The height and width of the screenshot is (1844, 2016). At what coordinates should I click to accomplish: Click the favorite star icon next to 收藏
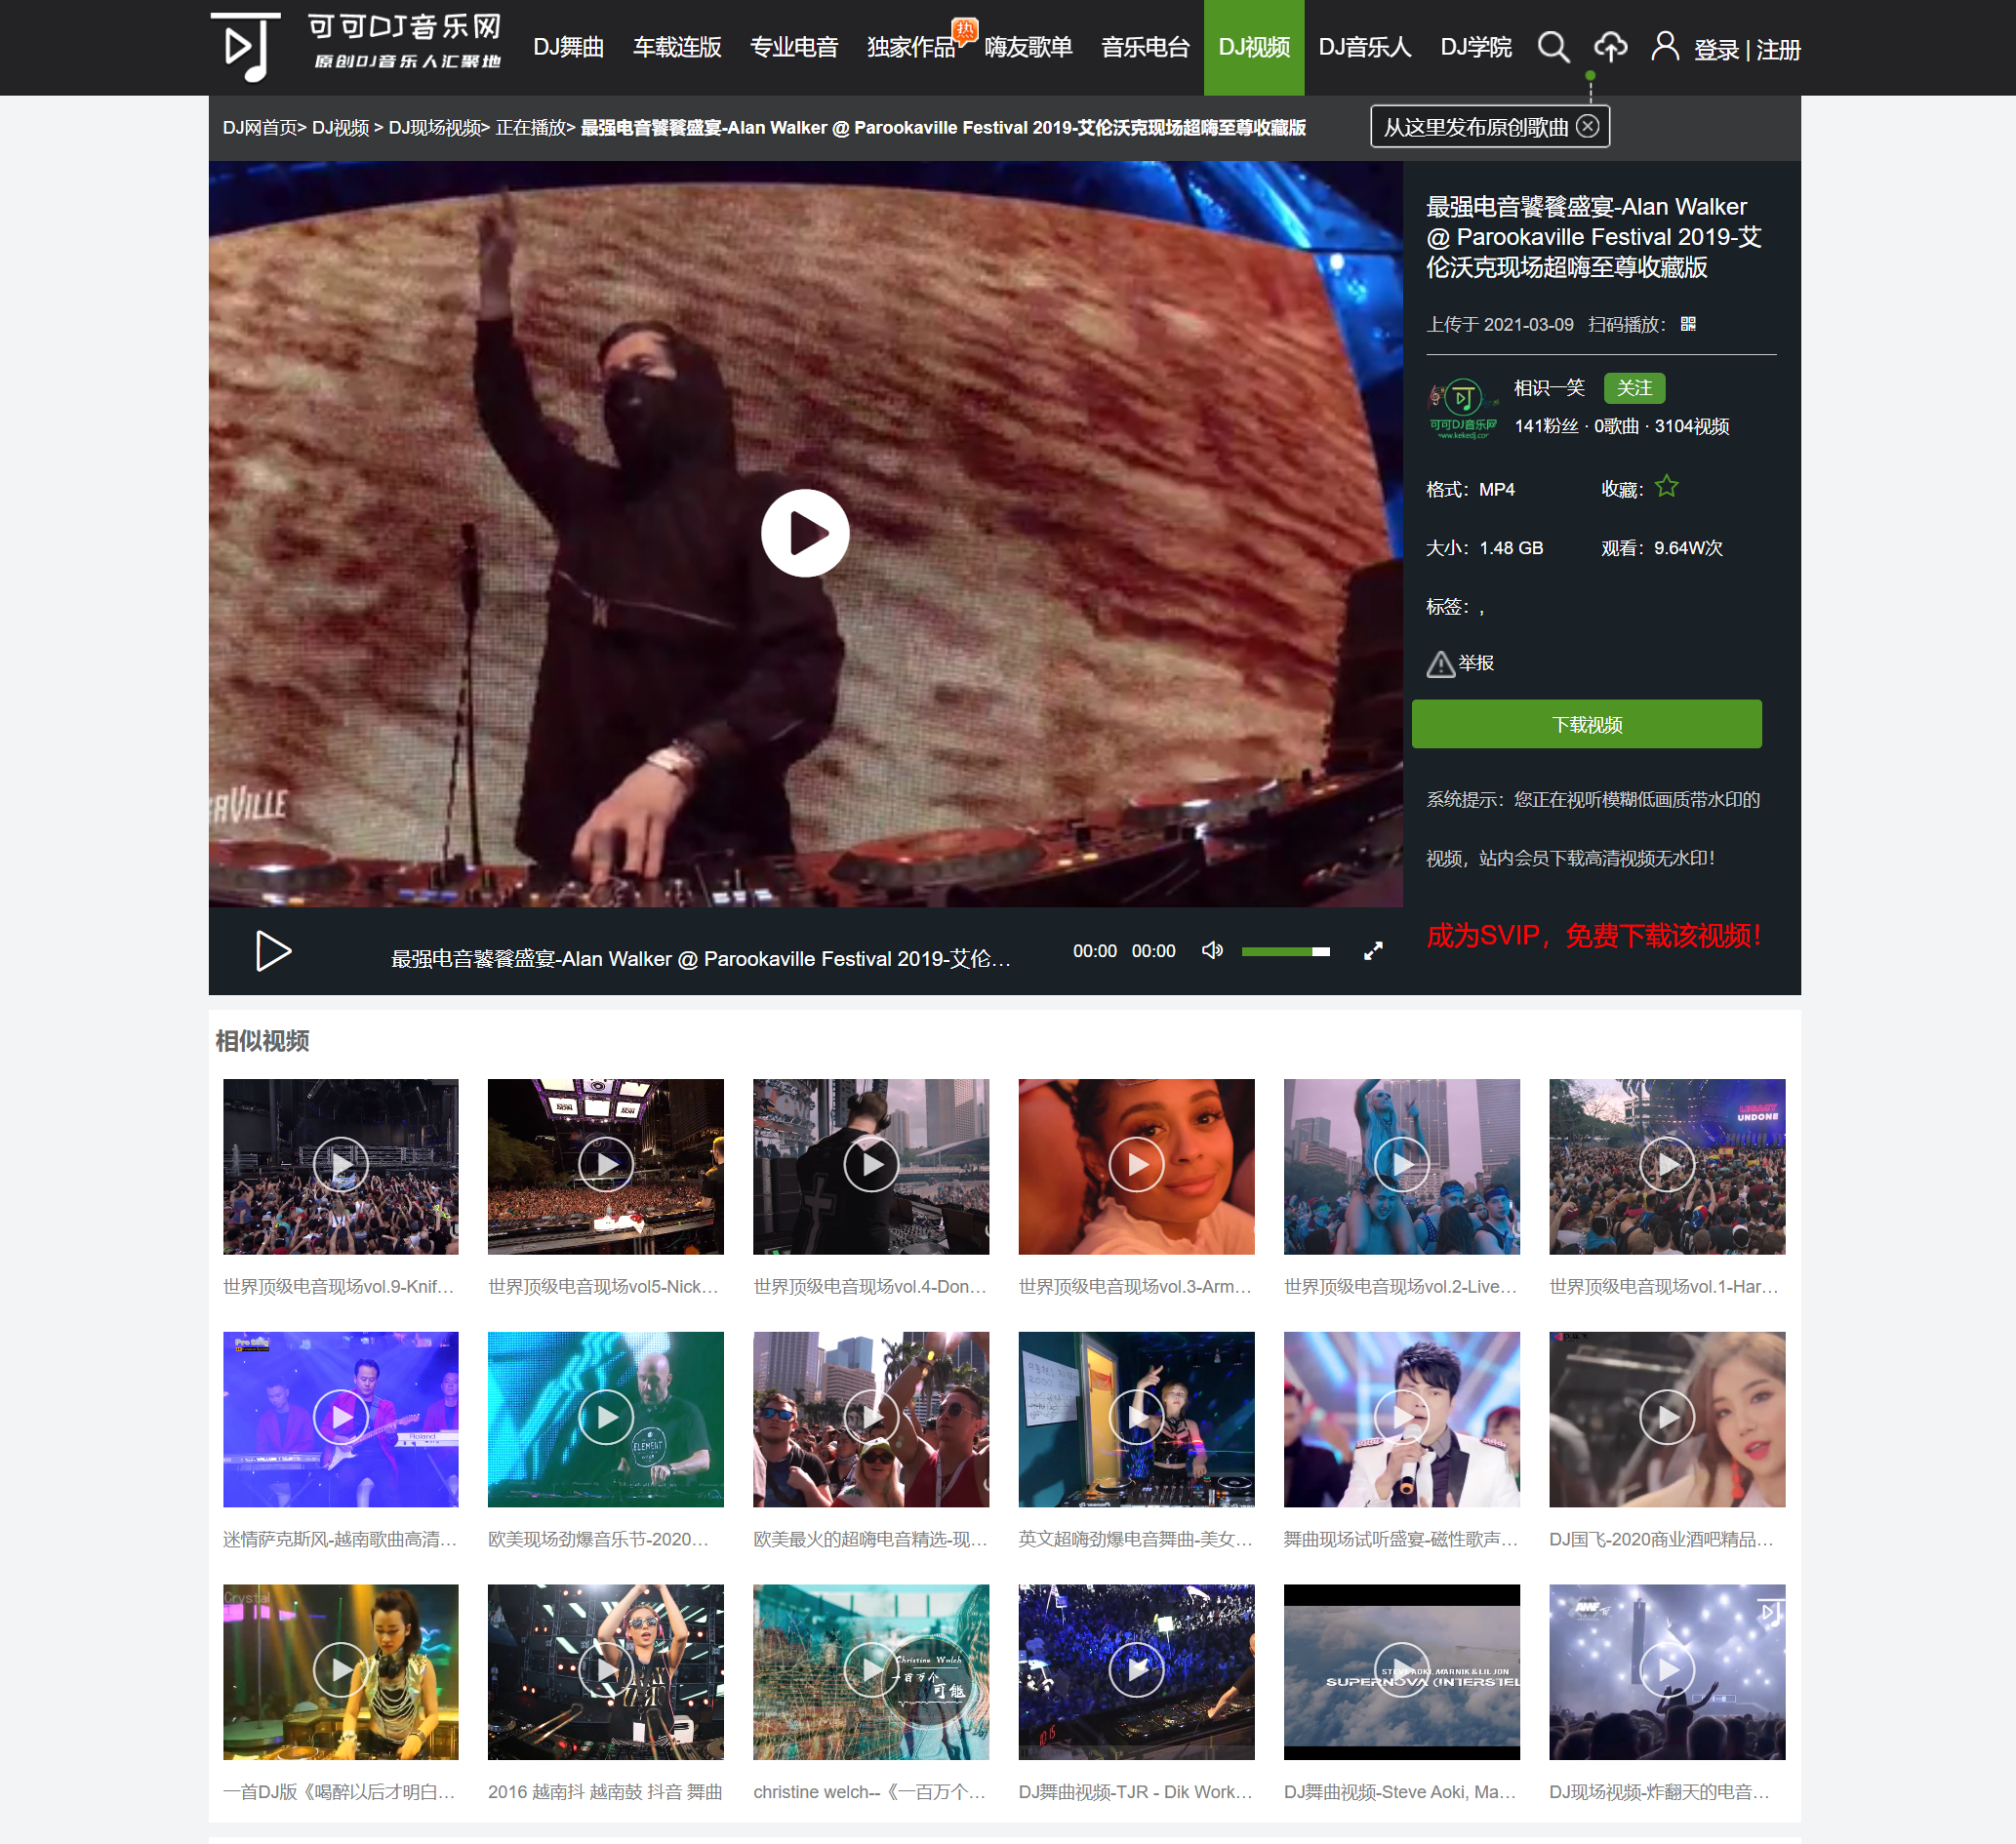click(x=1666, y=487)
